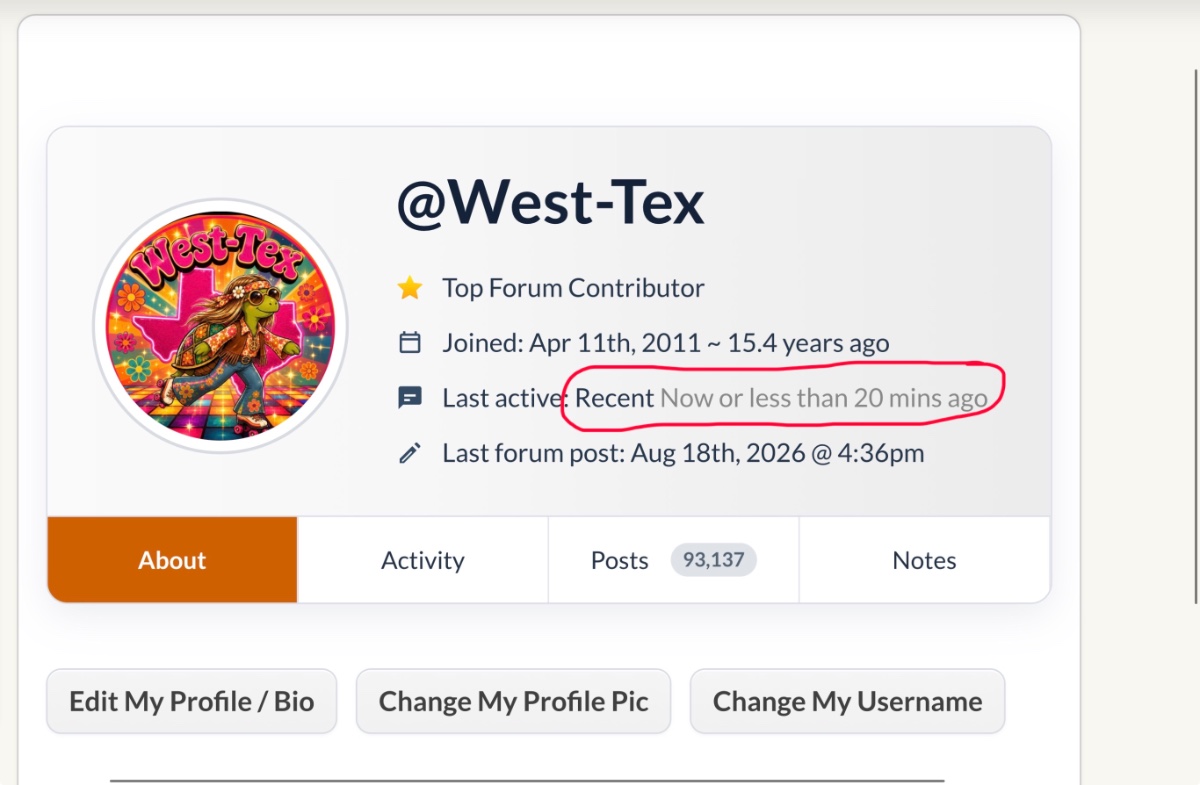The image size is (1200, 785).
Task: Select the About tab
Action: [x=172, y=560]
